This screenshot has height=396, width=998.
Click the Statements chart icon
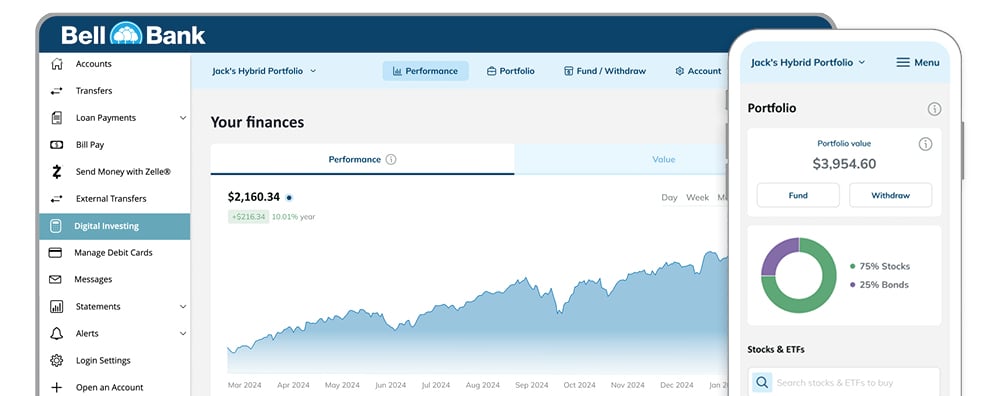coord(57,307)
